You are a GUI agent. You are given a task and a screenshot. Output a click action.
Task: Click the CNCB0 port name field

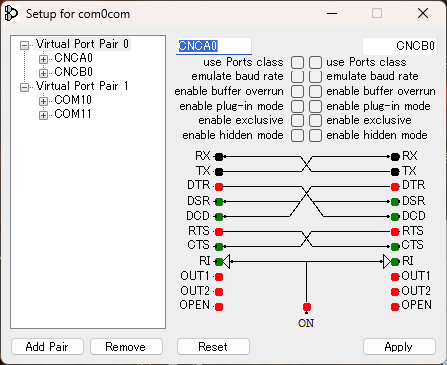tap(400, 46)
